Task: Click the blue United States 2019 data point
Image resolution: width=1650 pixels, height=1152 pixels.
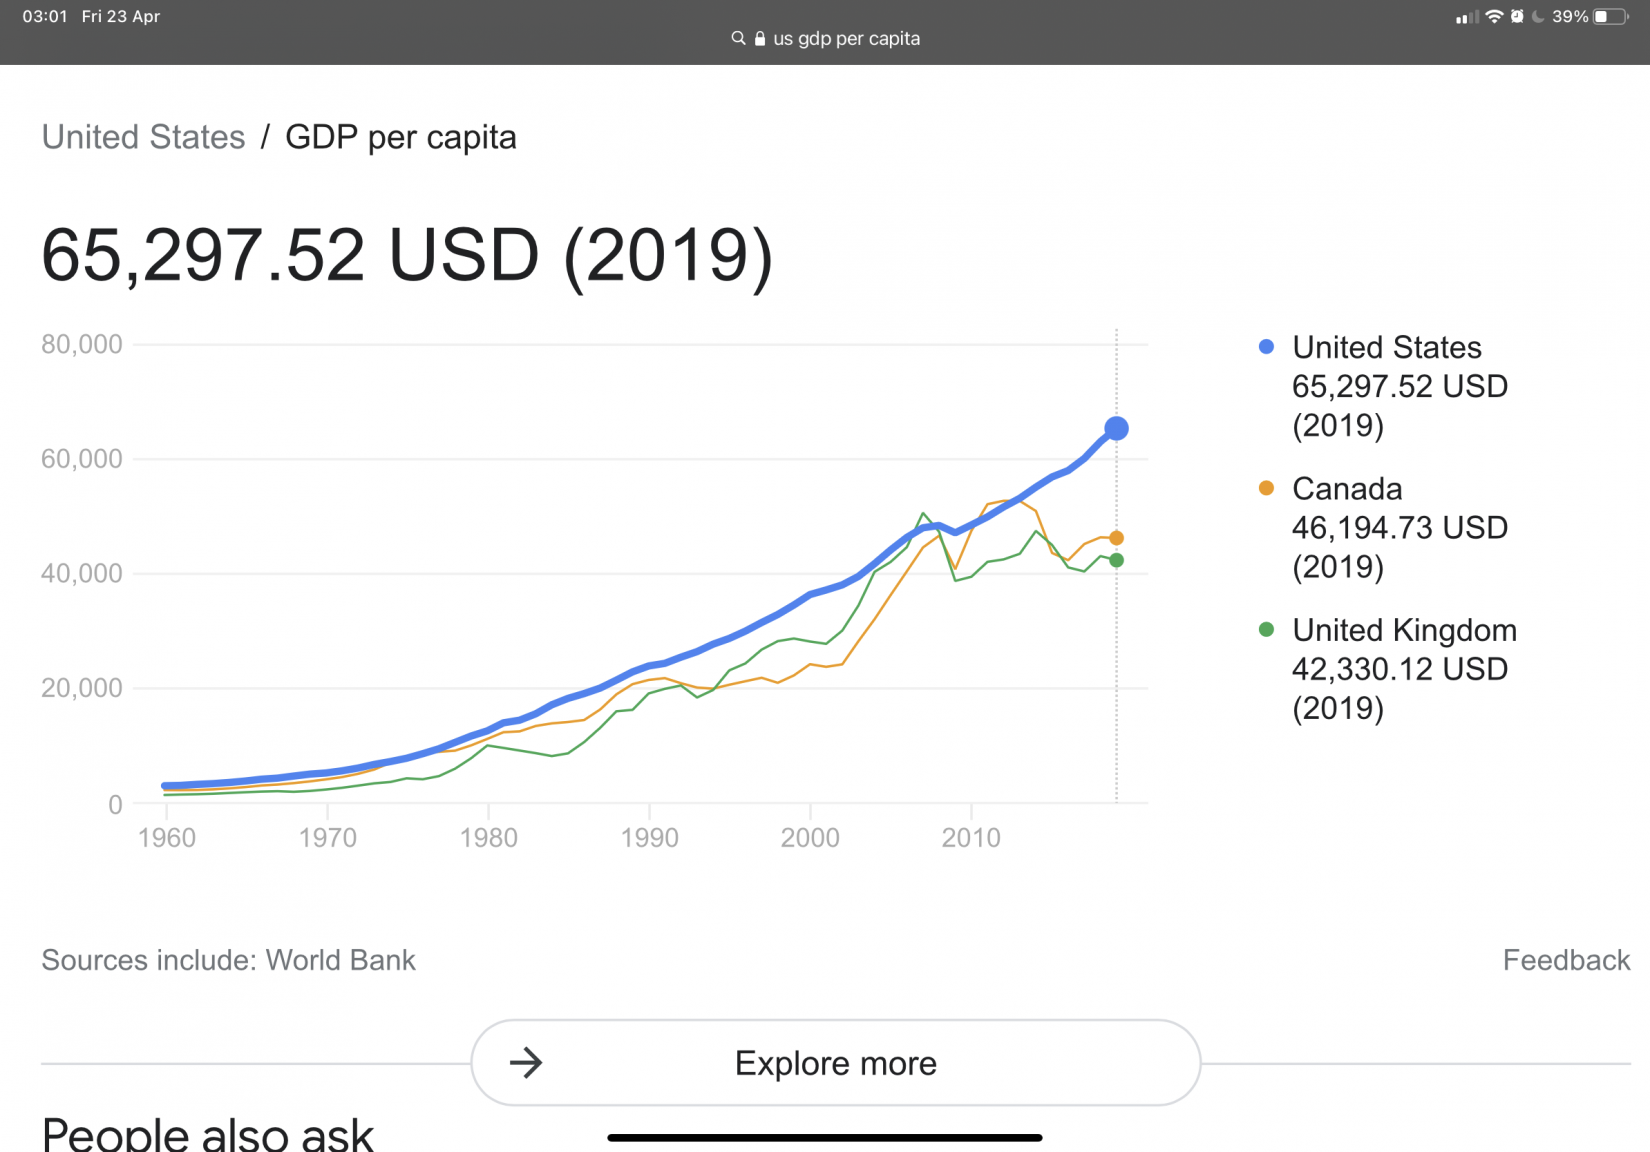Action: coord(1116,429)
